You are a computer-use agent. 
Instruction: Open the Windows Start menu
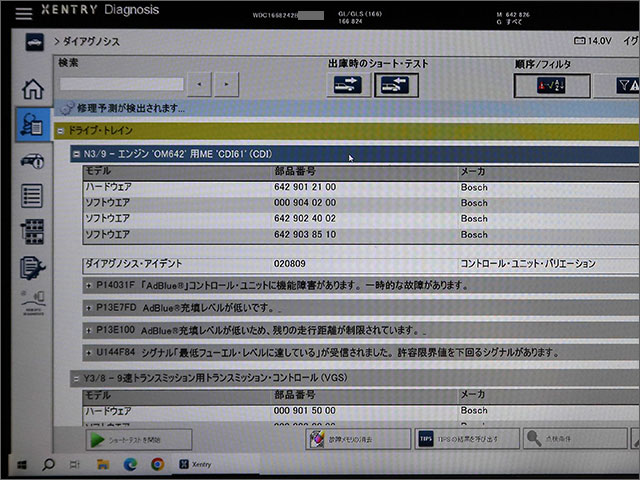(21, 465)
